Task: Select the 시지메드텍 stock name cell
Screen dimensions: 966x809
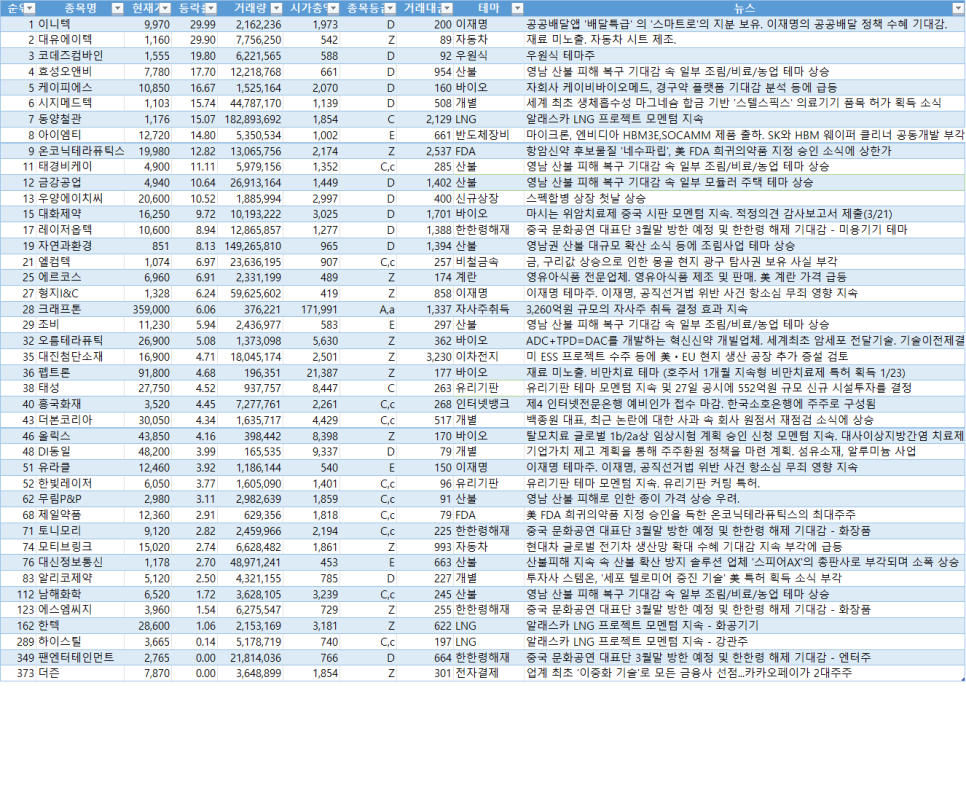Action: pos(80,103)
